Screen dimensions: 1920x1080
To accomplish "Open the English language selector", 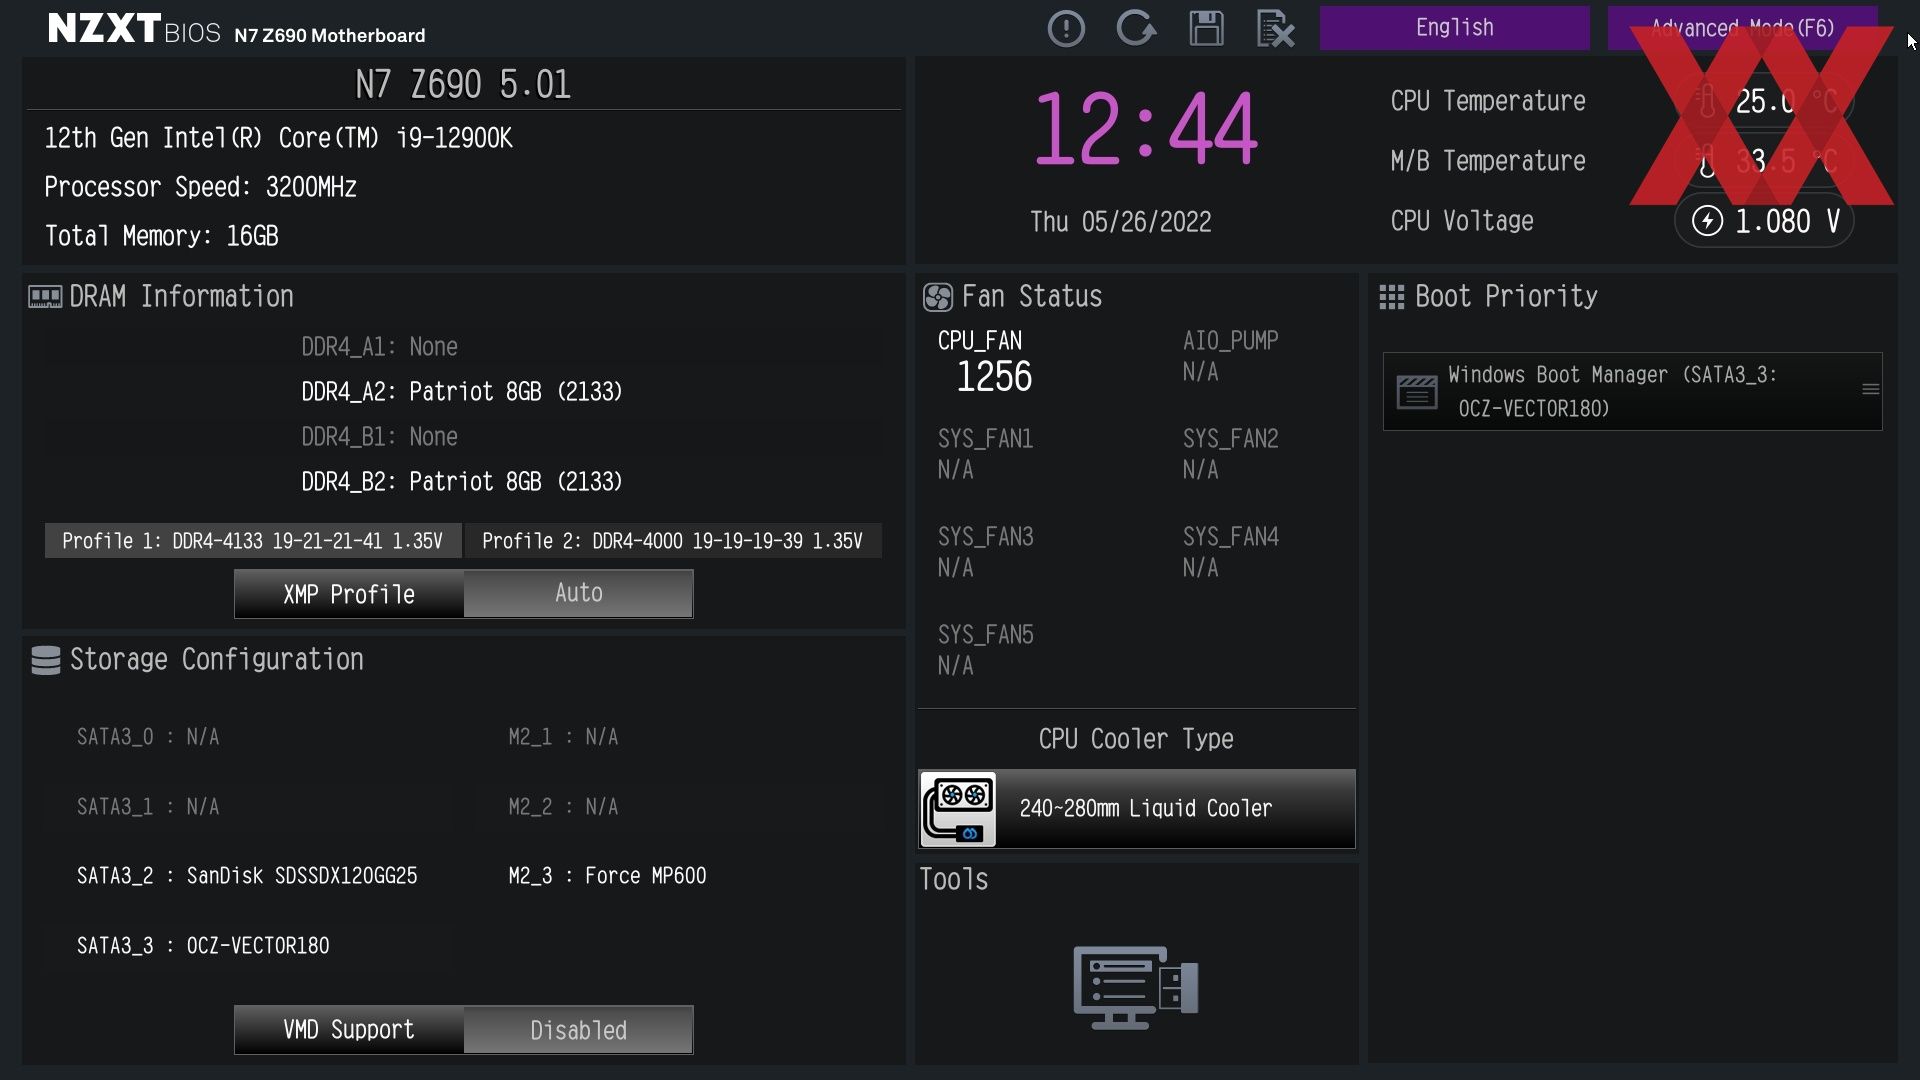I will point(1454,28).
